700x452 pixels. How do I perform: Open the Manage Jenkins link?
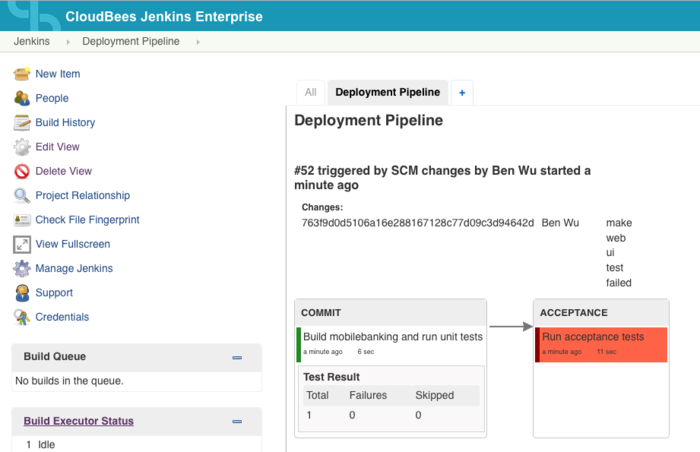tap(74, 268)
